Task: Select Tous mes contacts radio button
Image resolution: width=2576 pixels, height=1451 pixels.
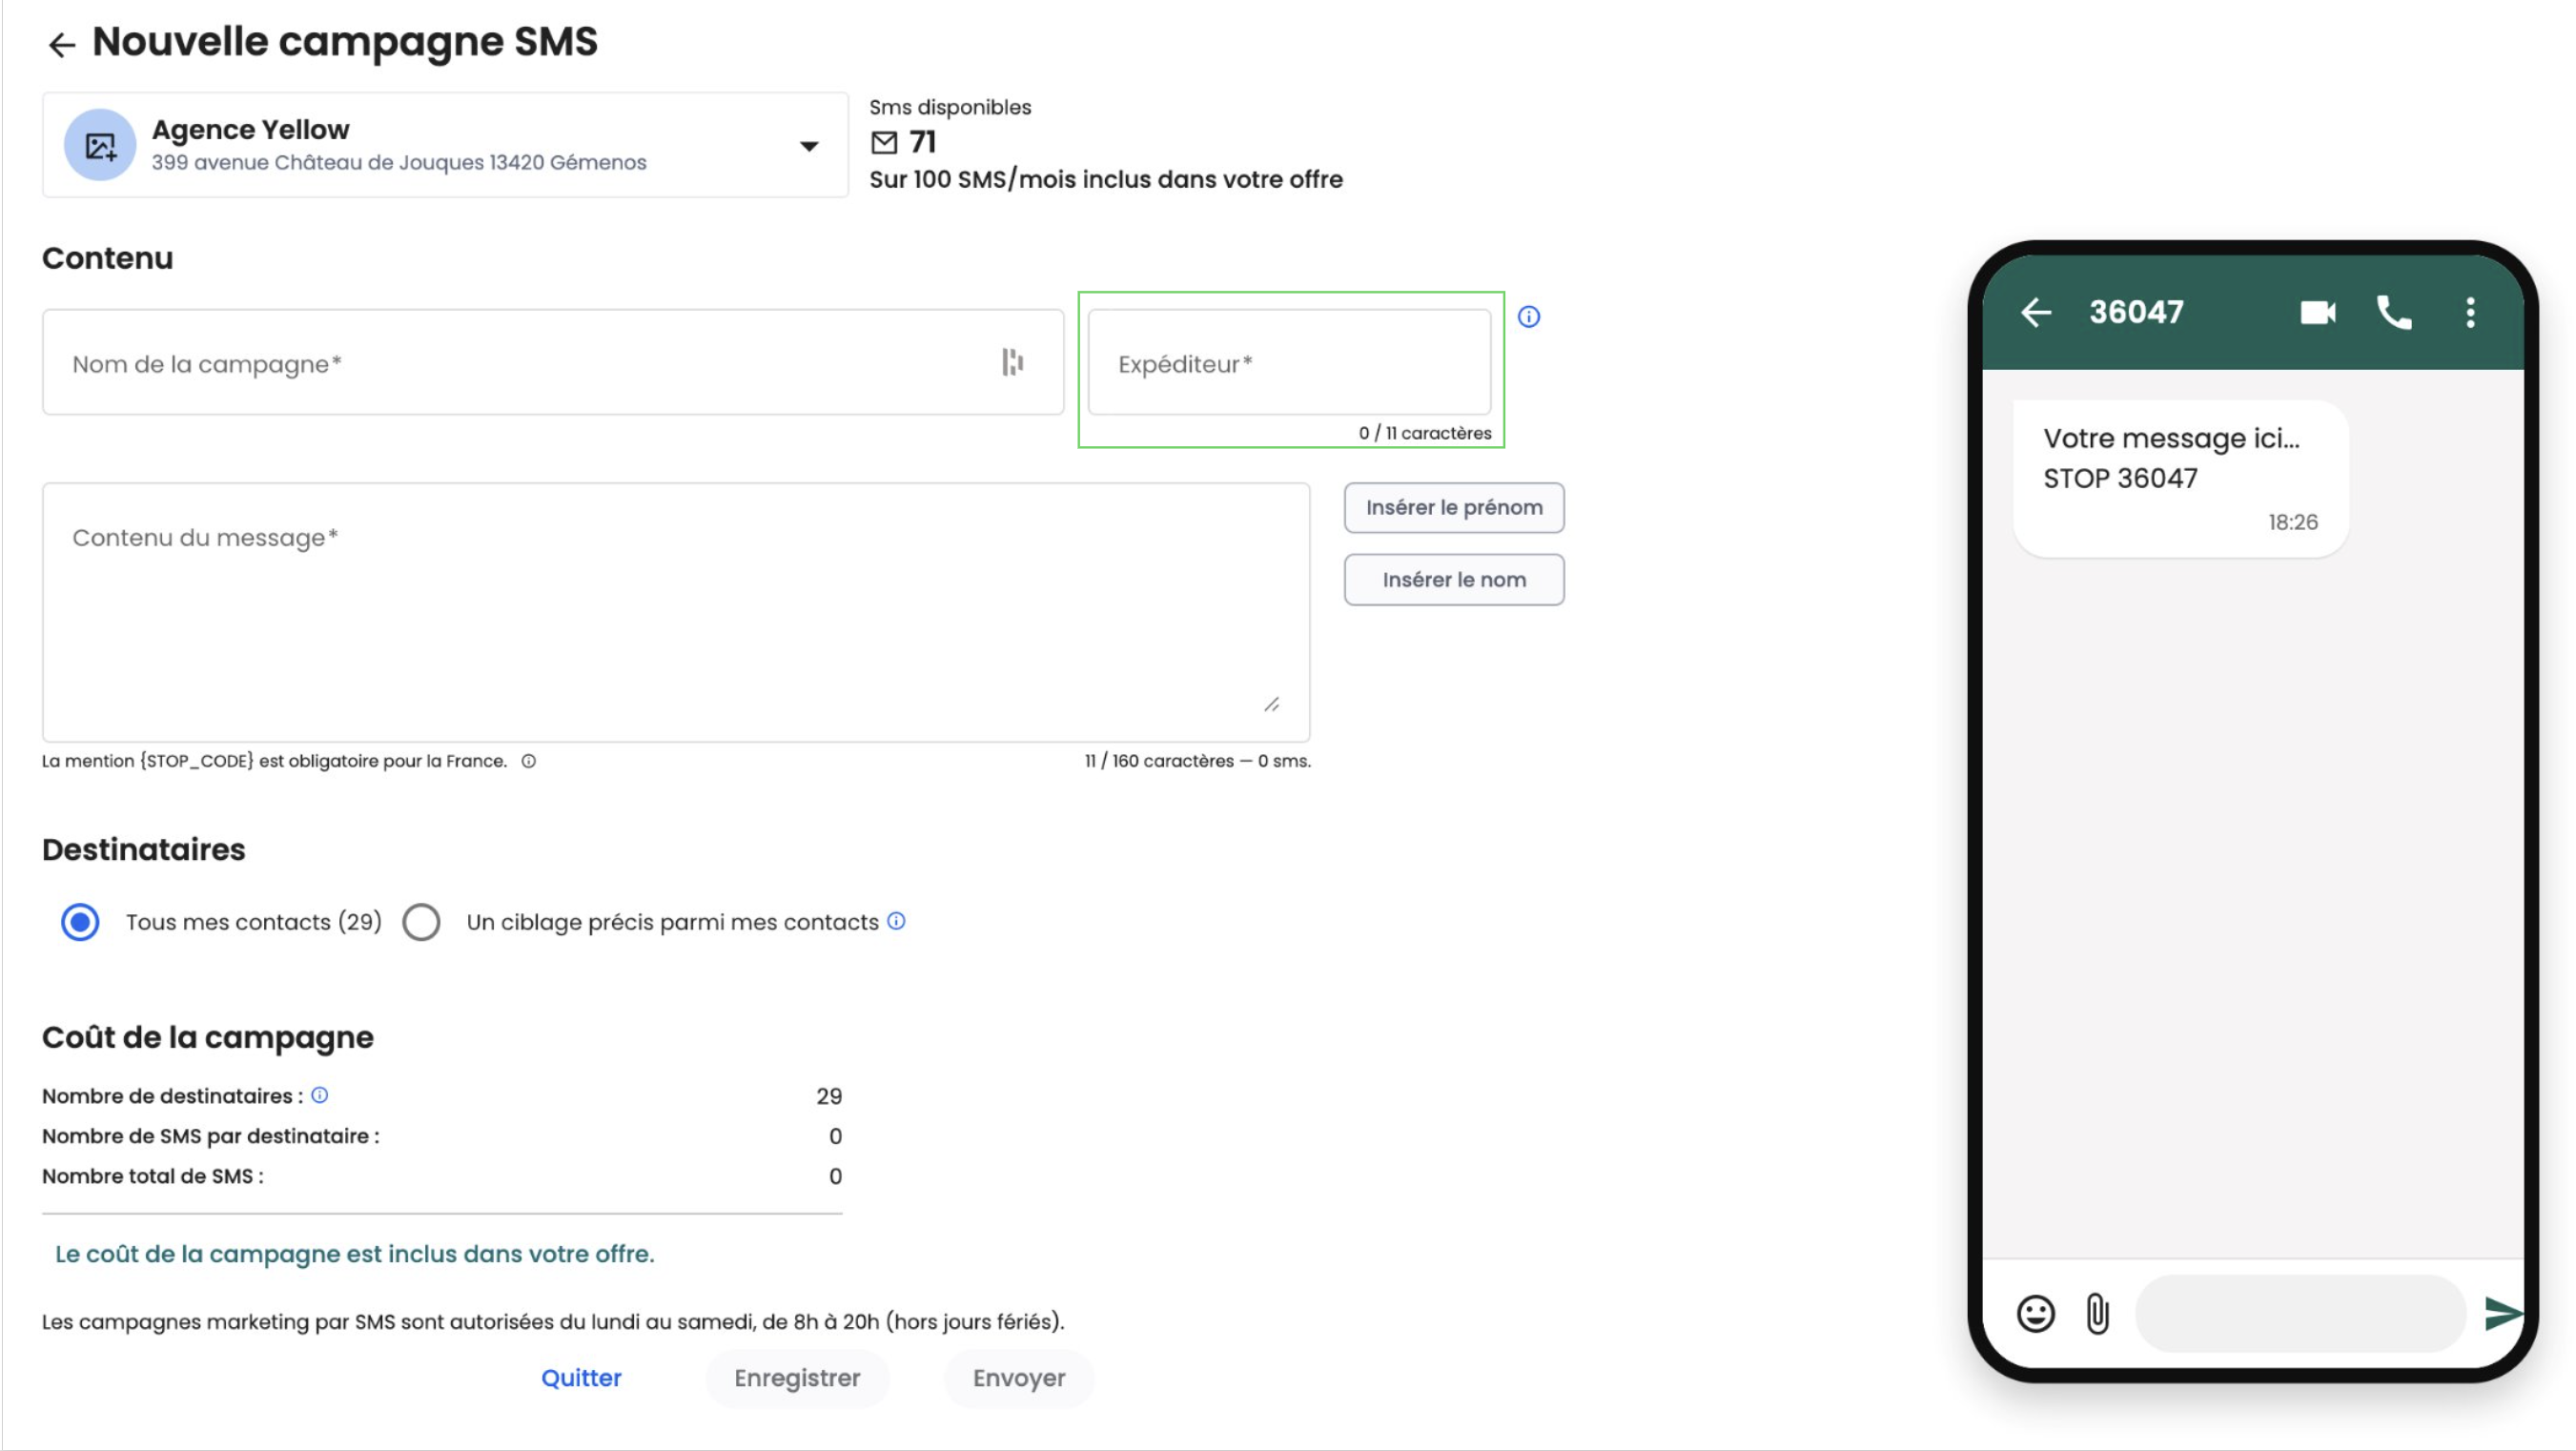Action: coord(80,922)
